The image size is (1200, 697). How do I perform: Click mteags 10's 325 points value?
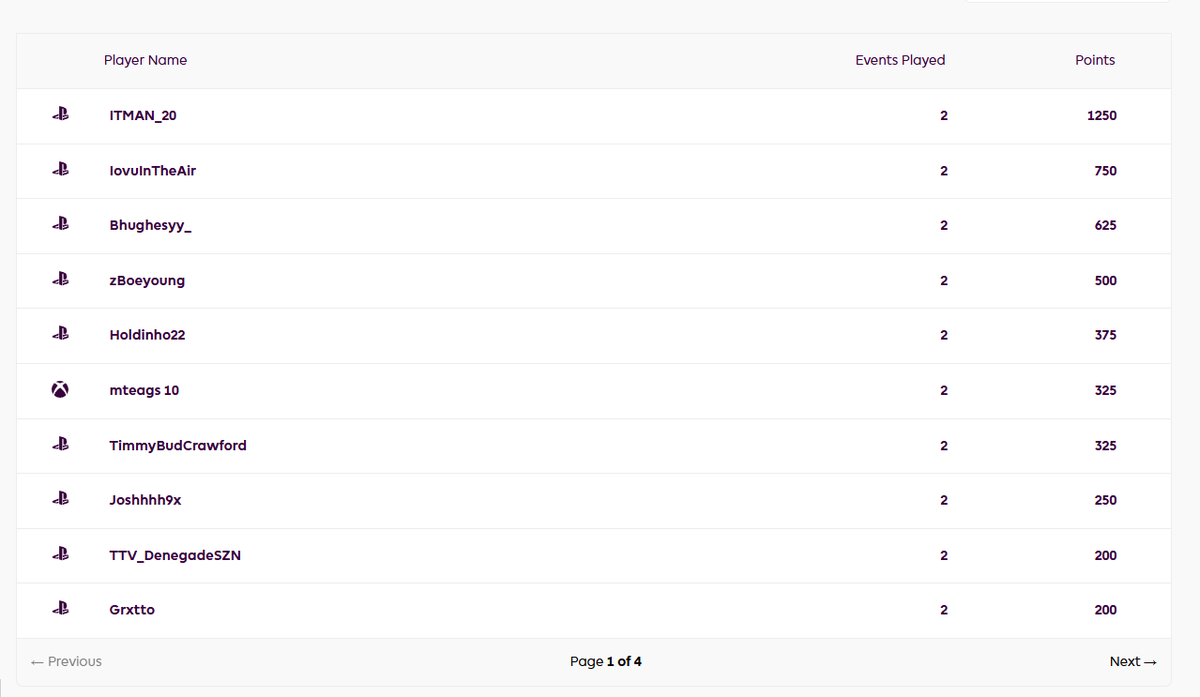(1105, 391)
